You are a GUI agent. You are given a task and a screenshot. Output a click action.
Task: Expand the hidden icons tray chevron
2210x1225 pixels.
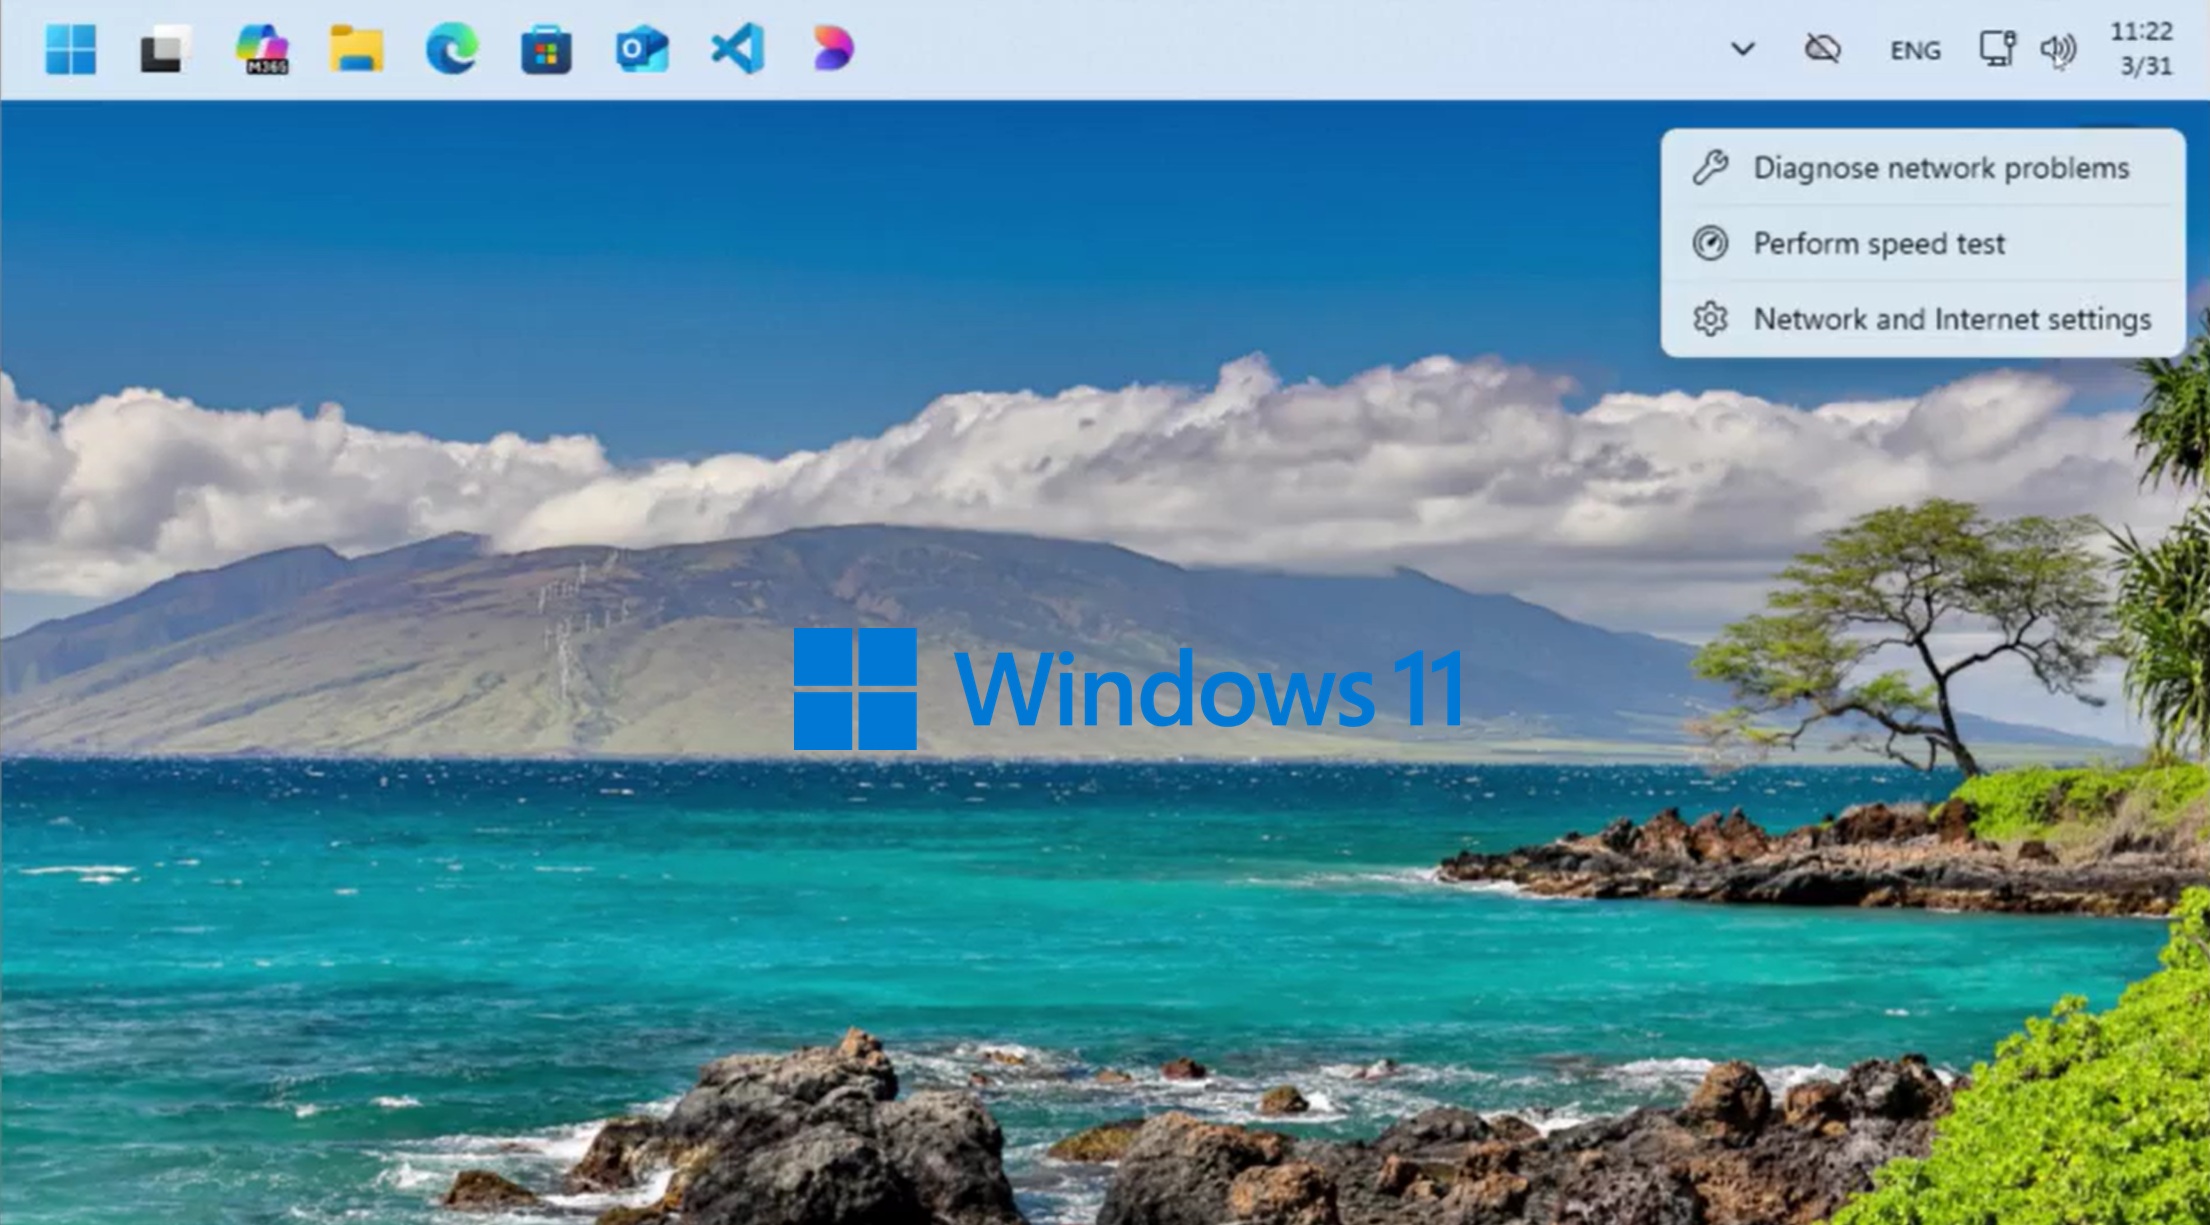[1744, 48]
